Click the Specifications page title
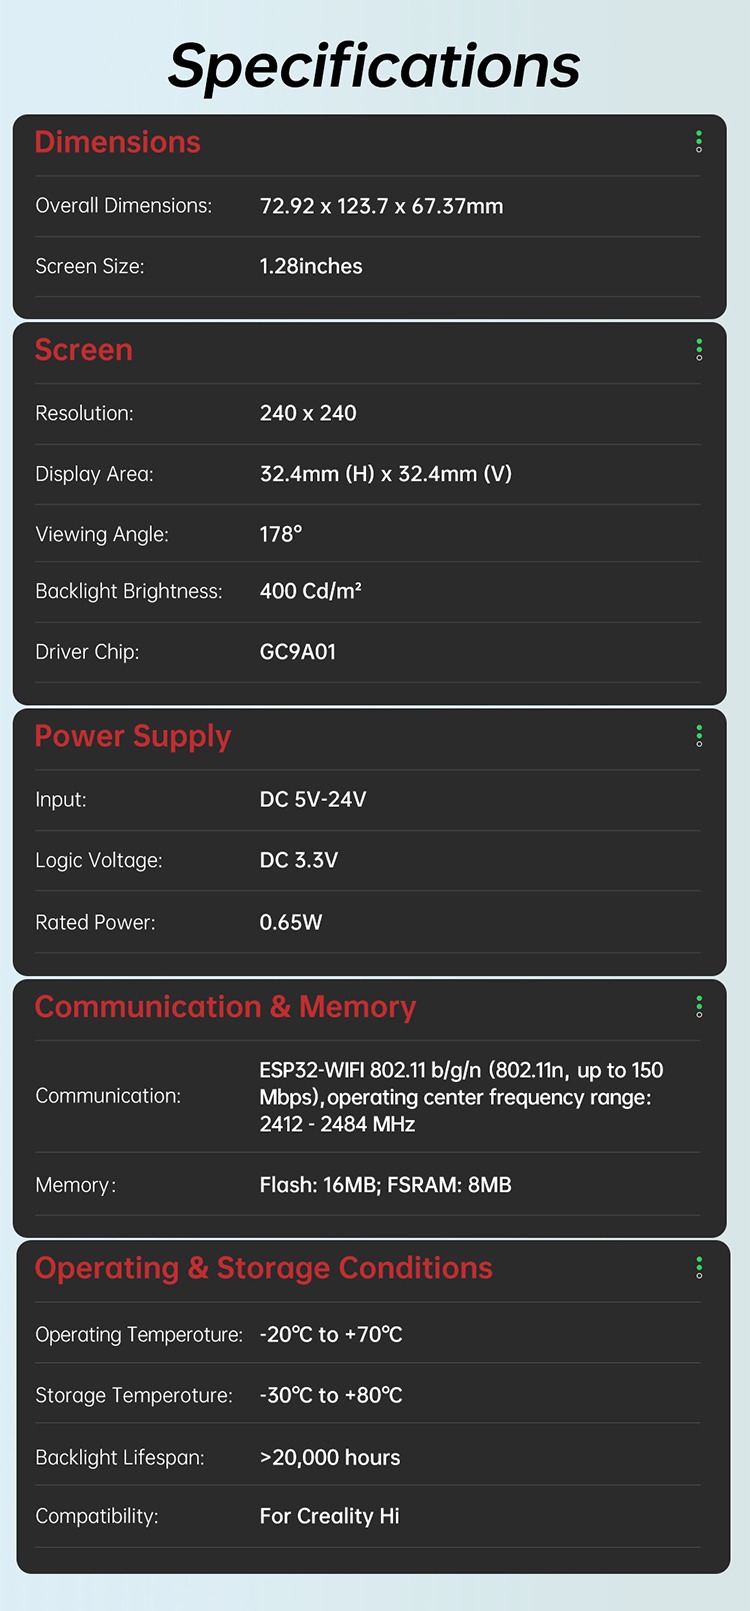The width and height of the screenshot is (750, 1611). pyautogui.click(x=374, y=66)
